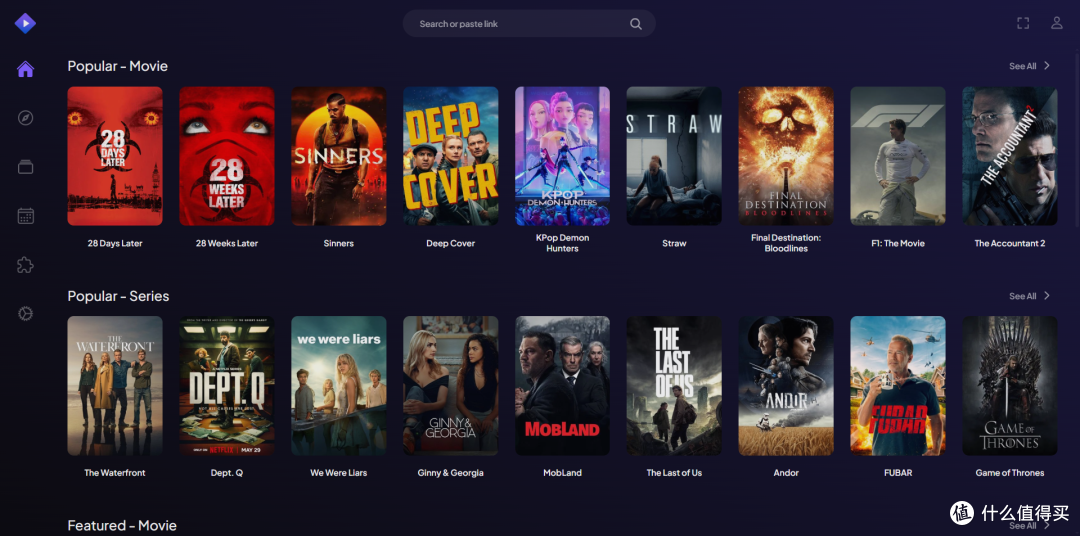The image size is (1080, 536).
Task: Click the 'The Waterfront' title text
Action: [115, 473]
